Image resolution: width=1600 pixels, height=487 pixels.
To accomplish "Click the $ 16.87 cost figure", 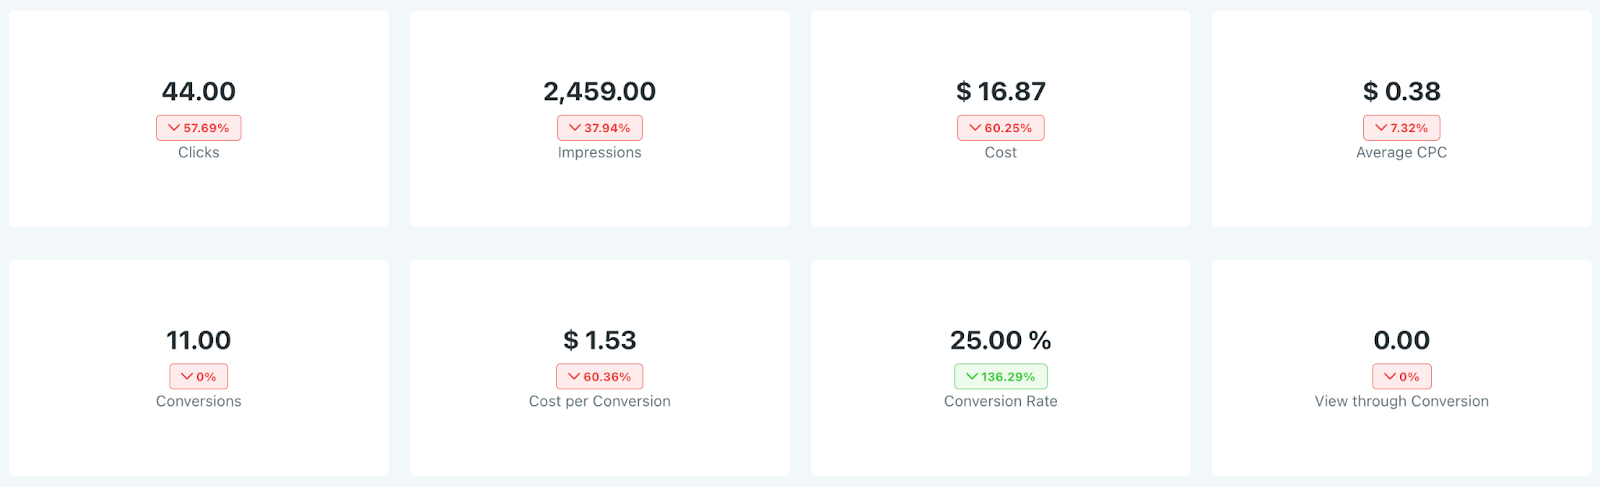I will [1001, 92].
